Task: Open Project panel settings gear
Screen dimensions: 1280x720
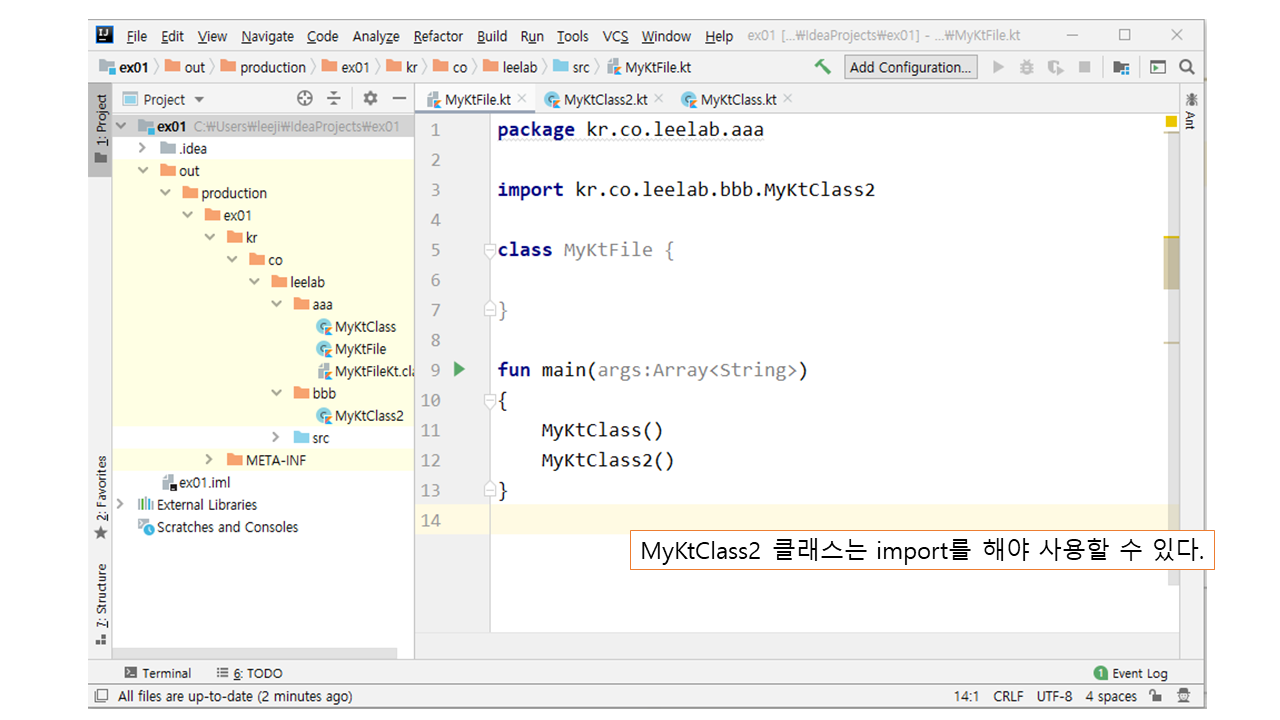Action: coord(370,98)
